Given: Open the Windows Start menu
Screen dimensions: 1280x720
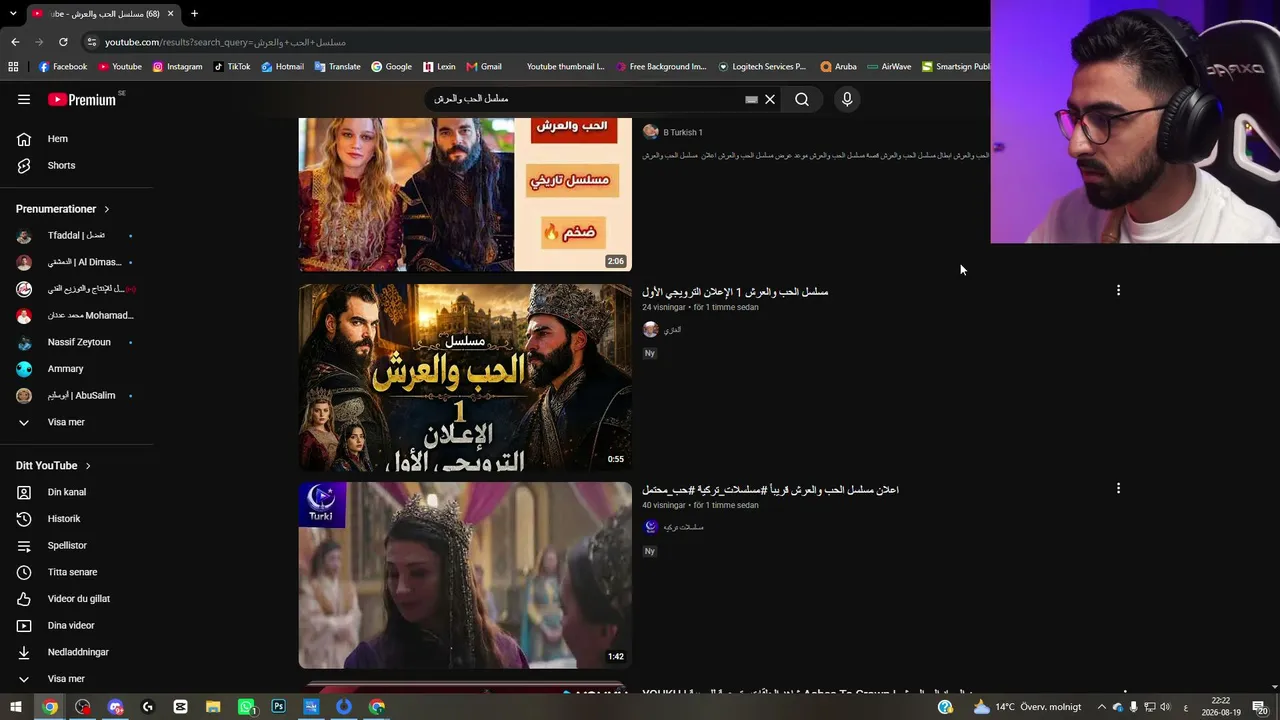Looking at the screenshot, I should click(x=15, y=707).
